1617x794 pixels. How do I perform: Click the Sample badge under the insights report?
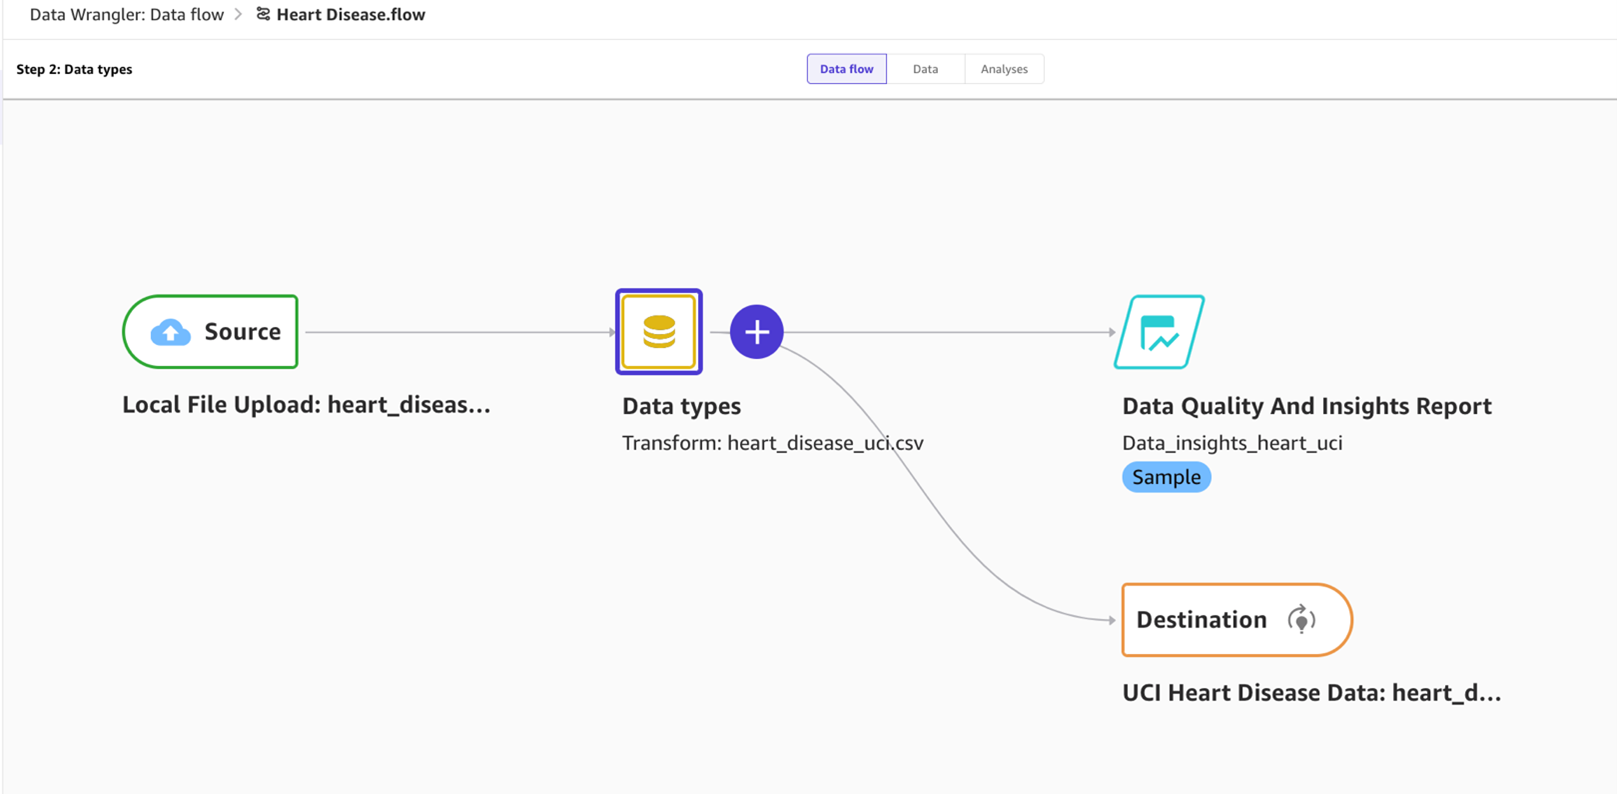point(1166,477)
